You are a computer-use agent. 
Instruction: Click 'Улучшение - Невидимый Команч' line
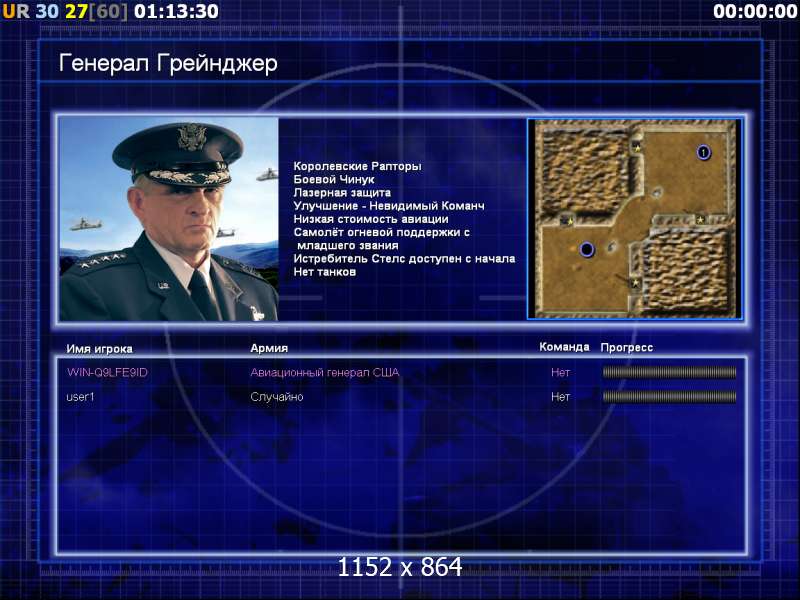pos(389,206)
